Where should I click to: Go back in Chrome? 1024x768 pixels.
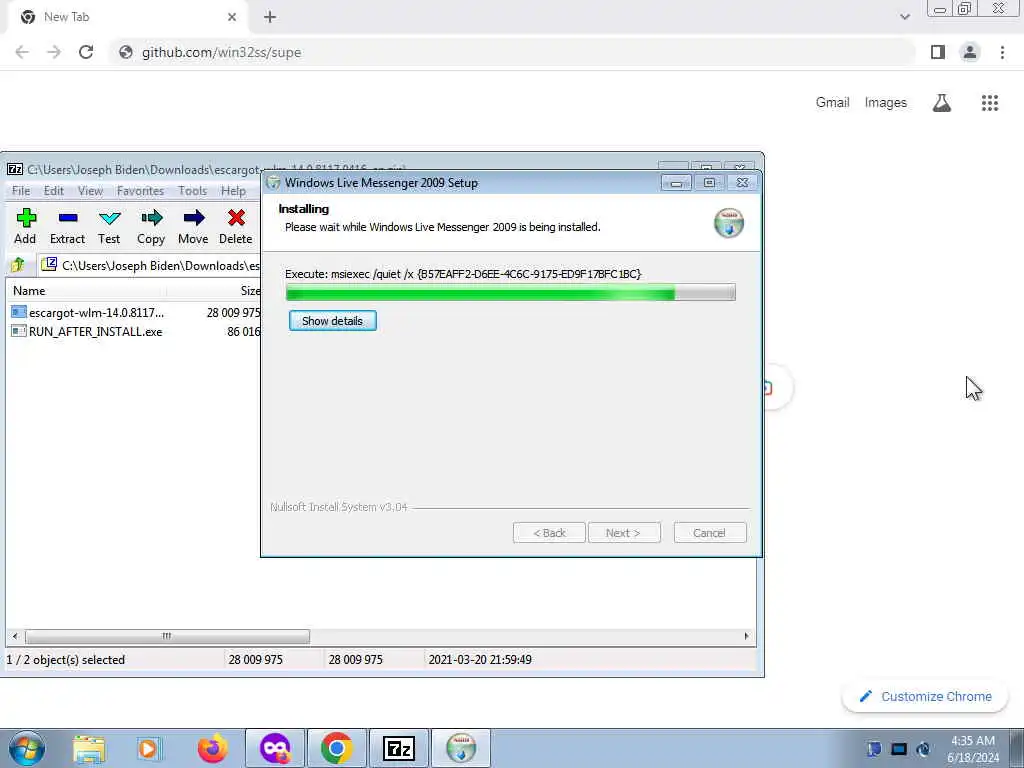22,52
